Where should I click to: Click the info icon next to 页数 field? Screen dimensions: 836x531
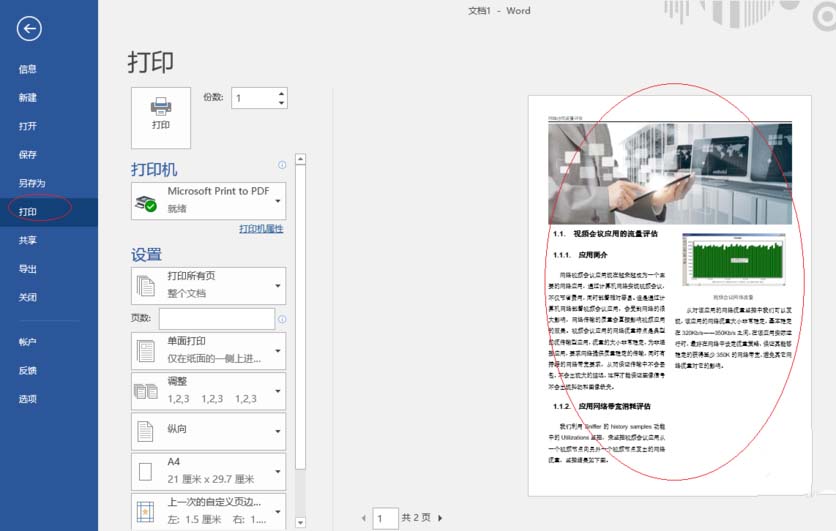pos(282,319)
